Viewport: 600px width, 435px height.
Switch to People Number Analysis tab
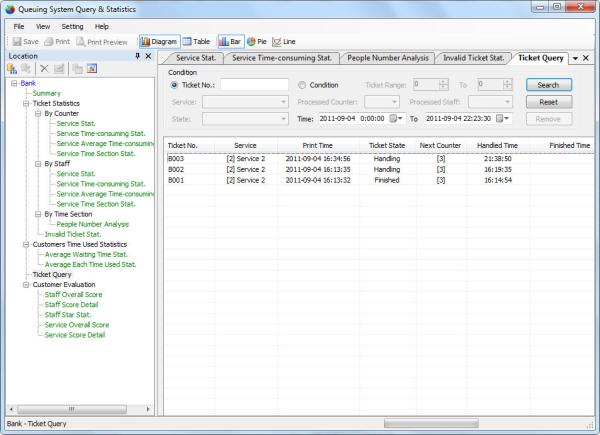pyautogui.click(x=388, y=58)
